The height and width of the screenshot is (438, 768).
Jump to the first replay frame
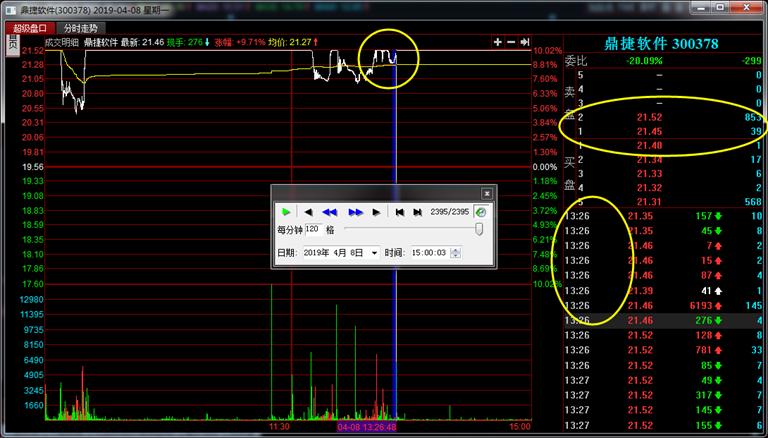click(399, 212)
